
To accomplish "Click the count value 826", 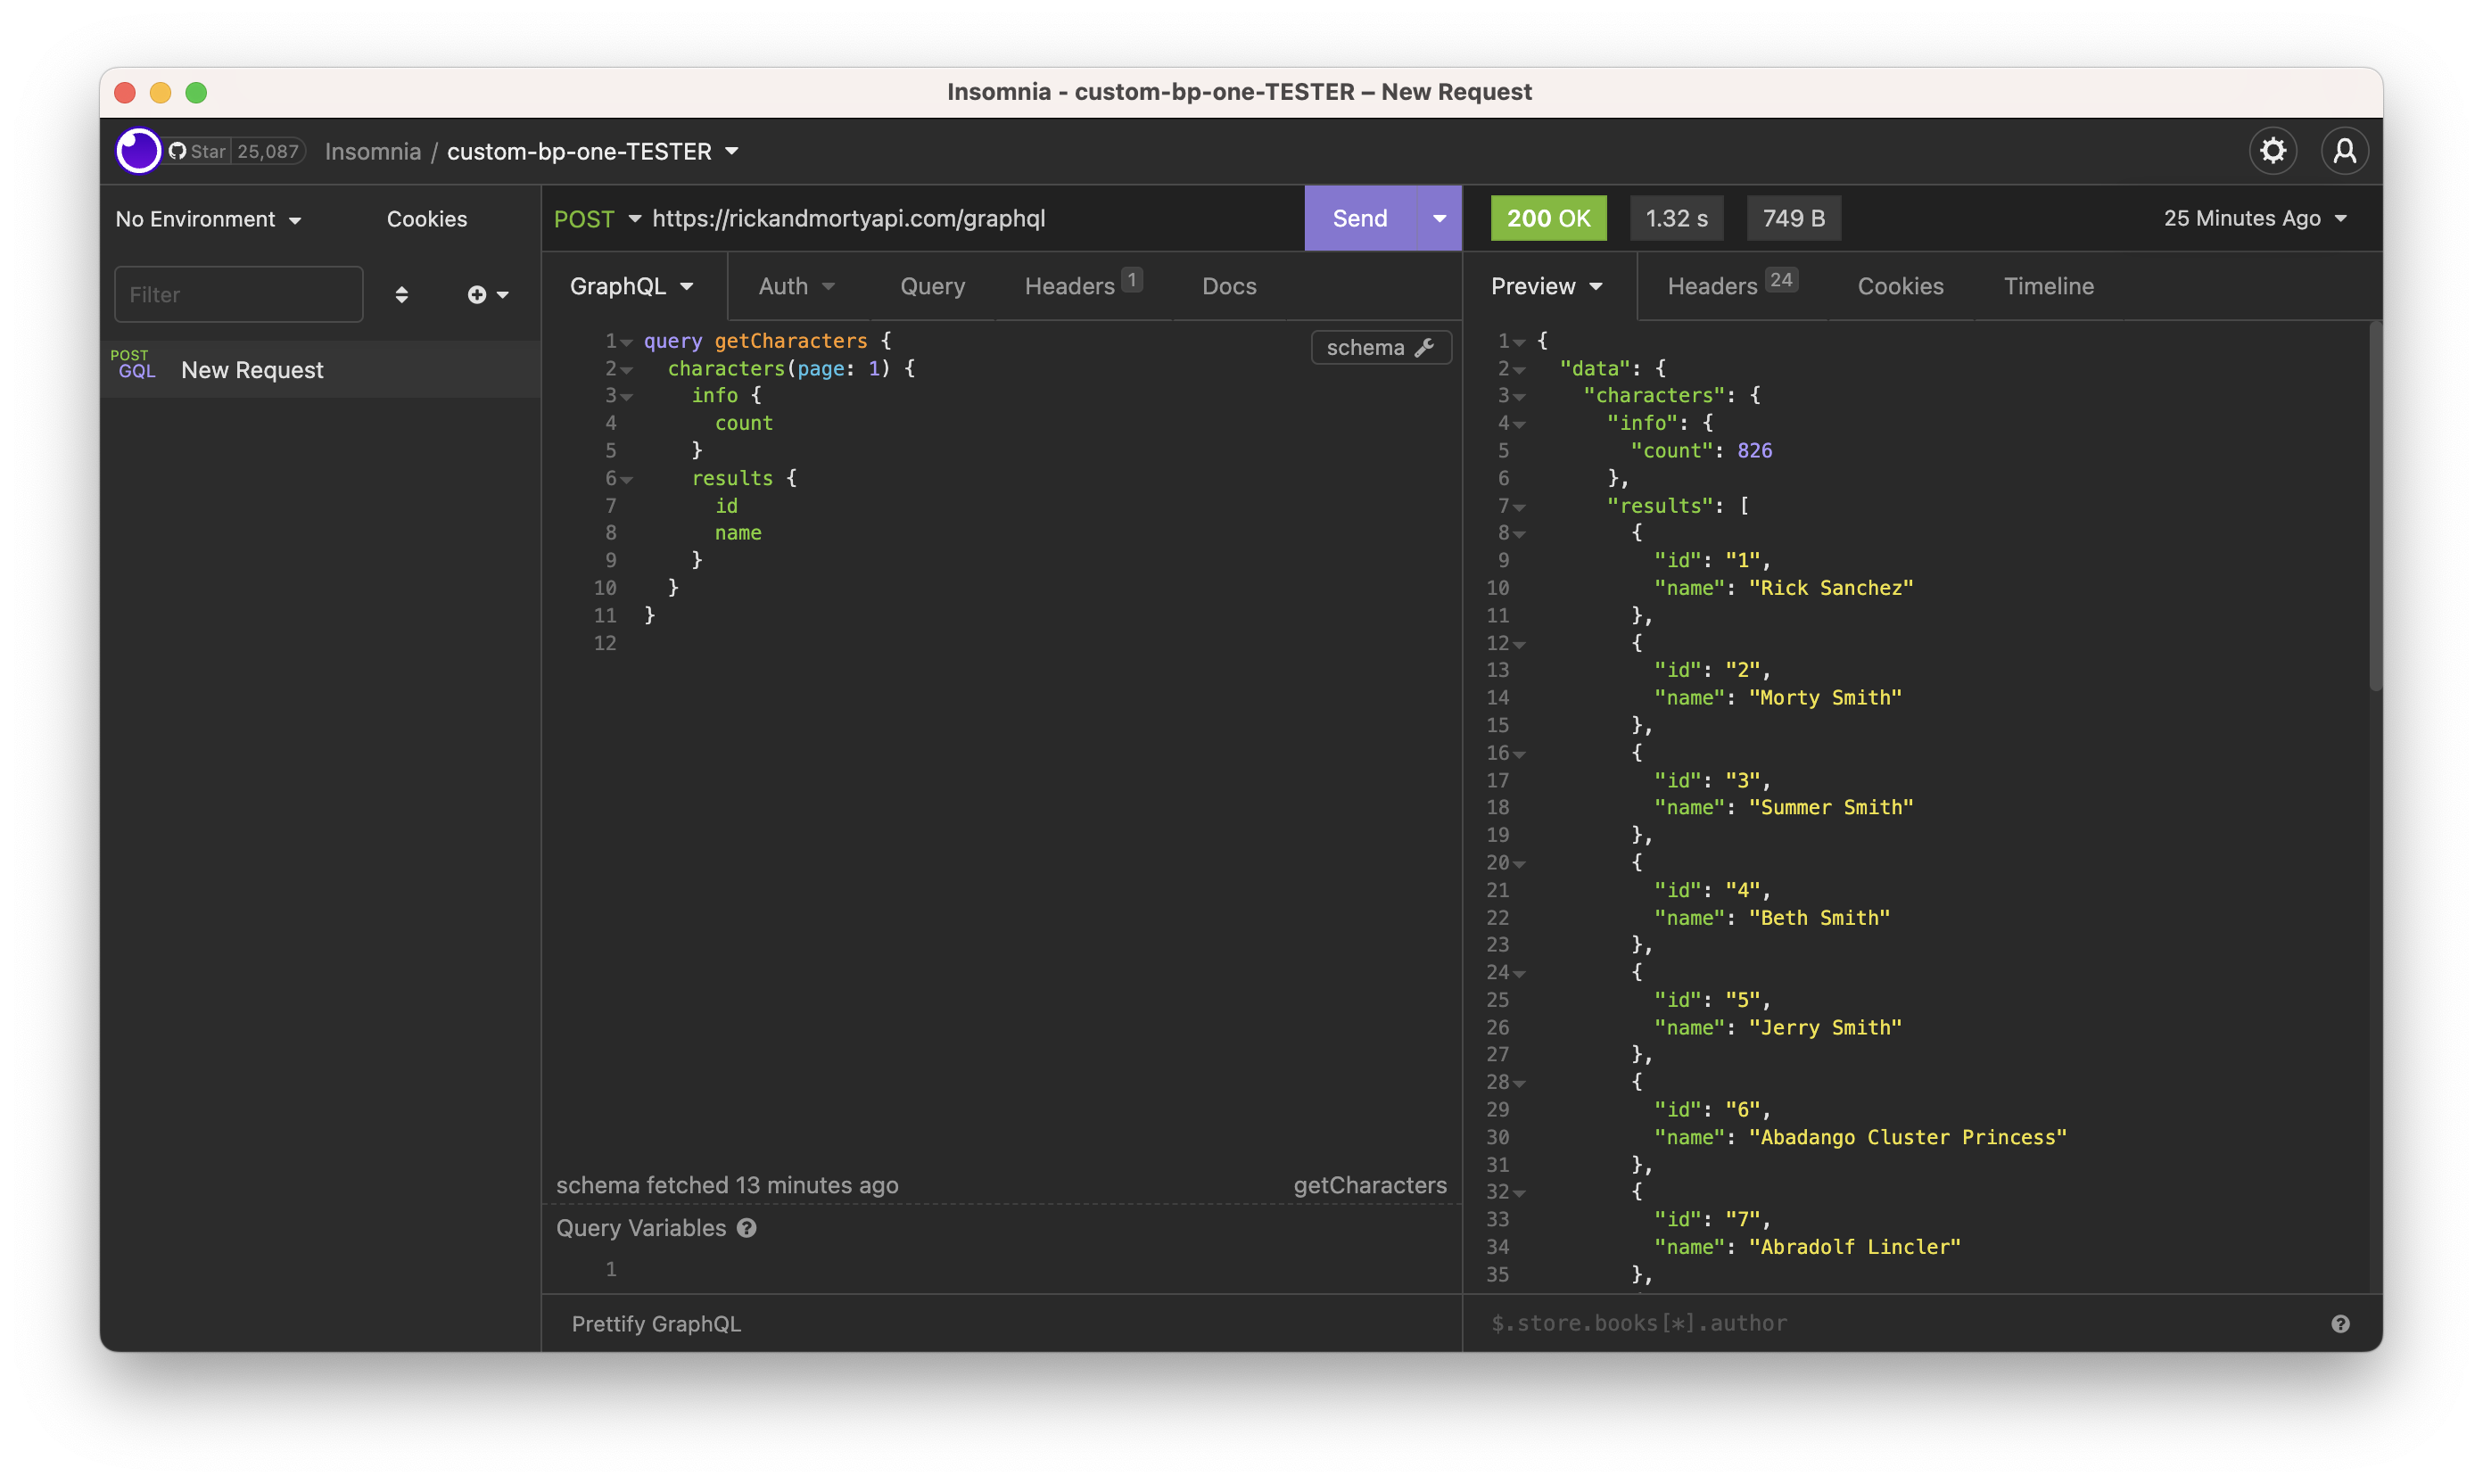I will point(1754,451).
